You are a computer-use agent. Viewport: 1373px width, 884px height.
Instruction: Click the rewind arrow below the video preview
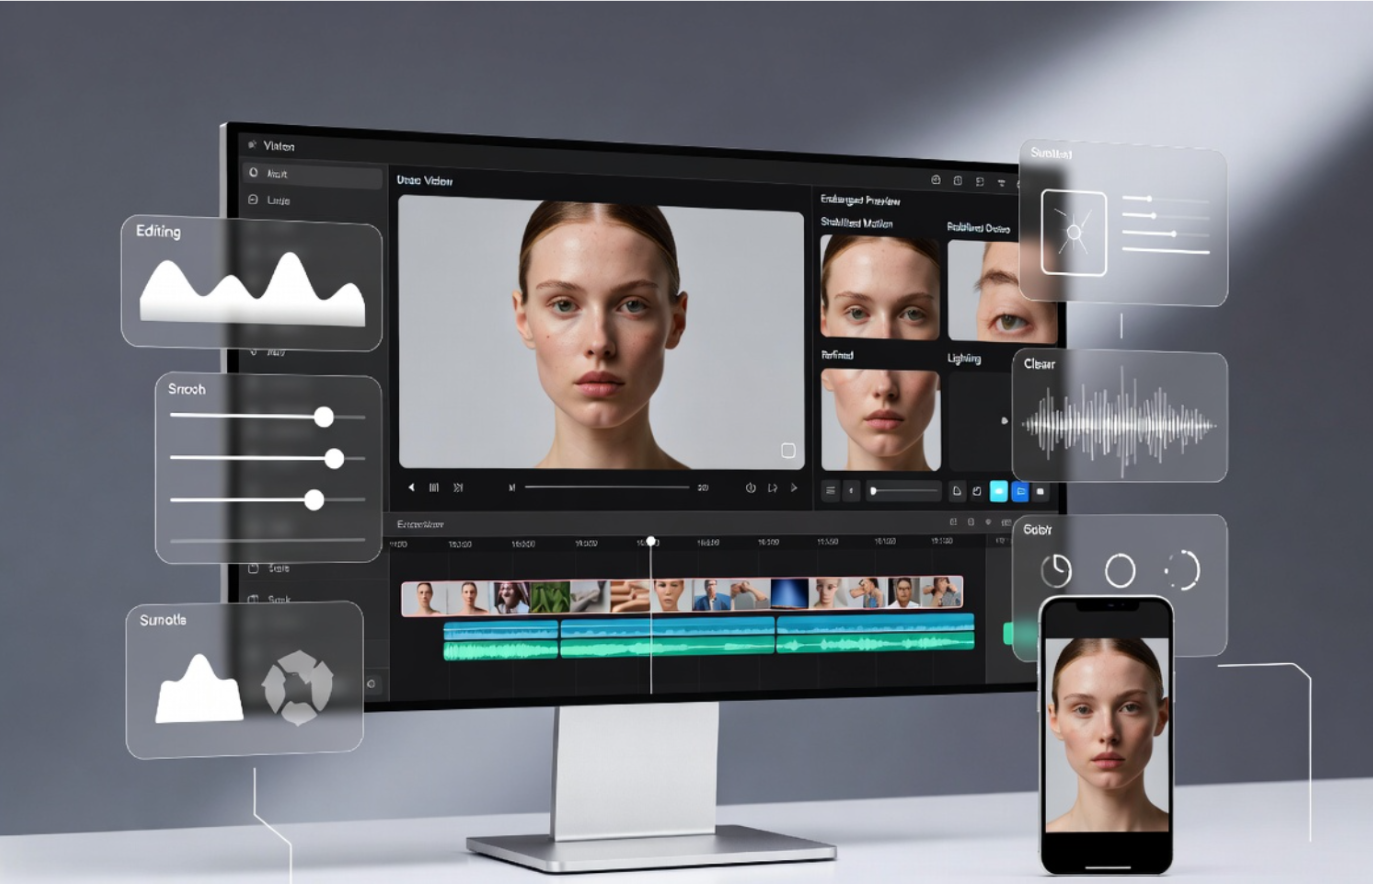tap(411, 487)
